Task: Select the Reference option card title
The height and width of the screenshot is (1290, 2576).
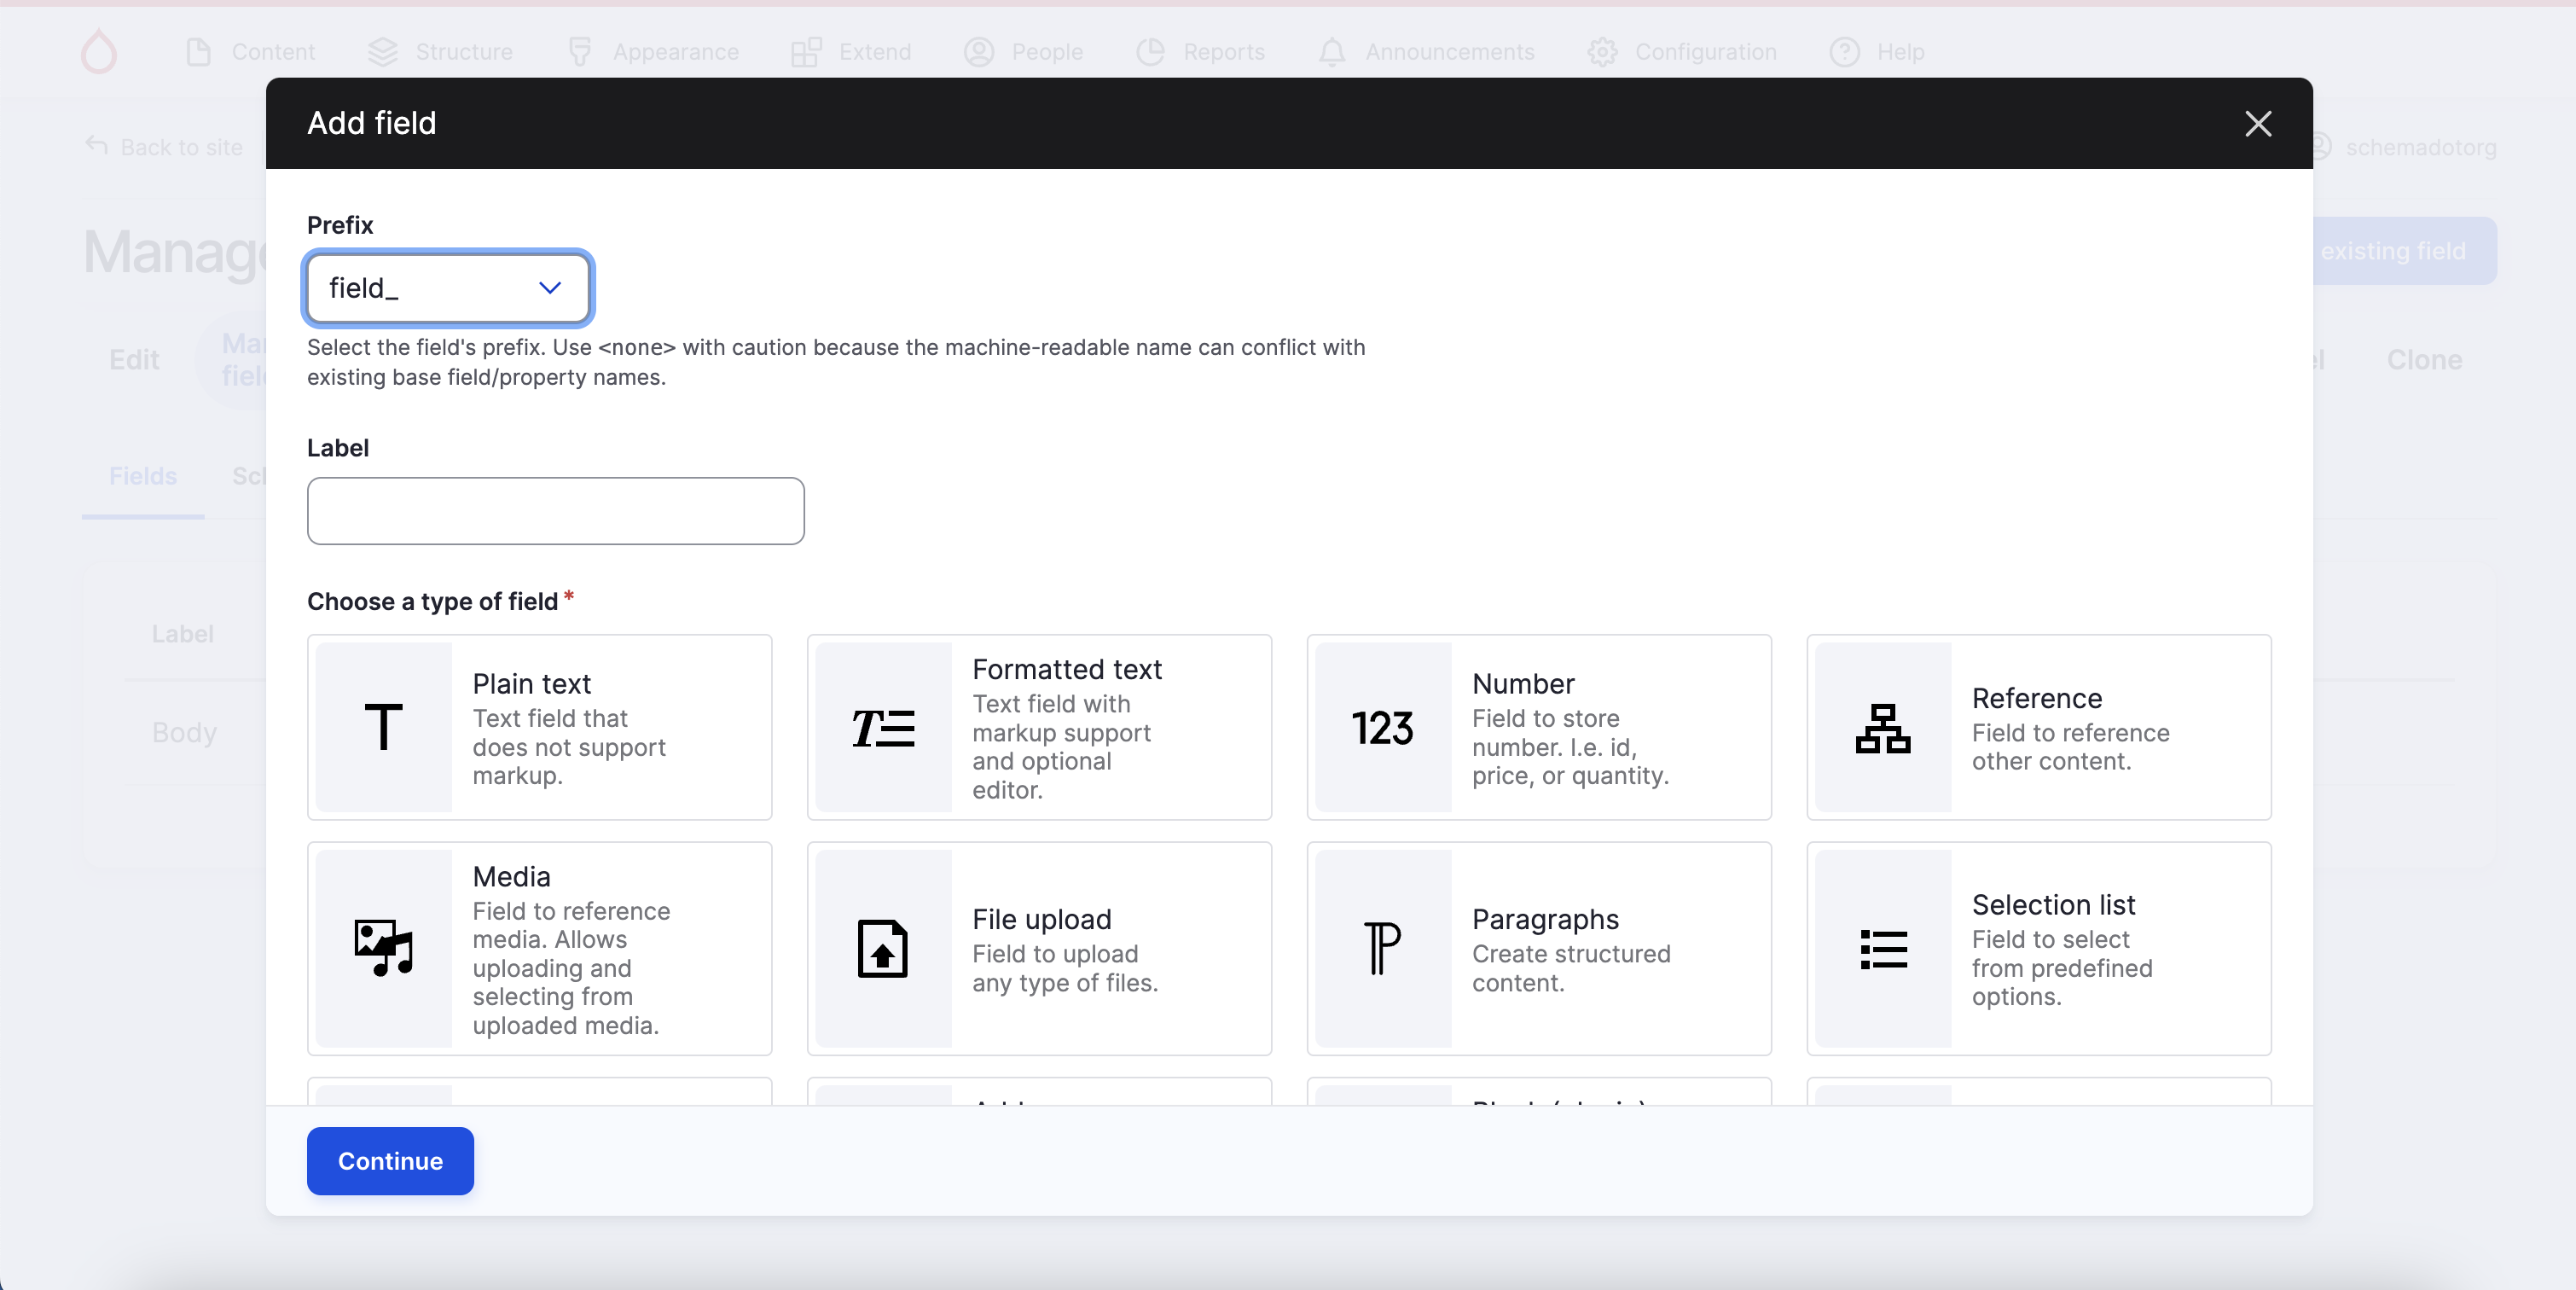Action: click(x=2036, y=698)
